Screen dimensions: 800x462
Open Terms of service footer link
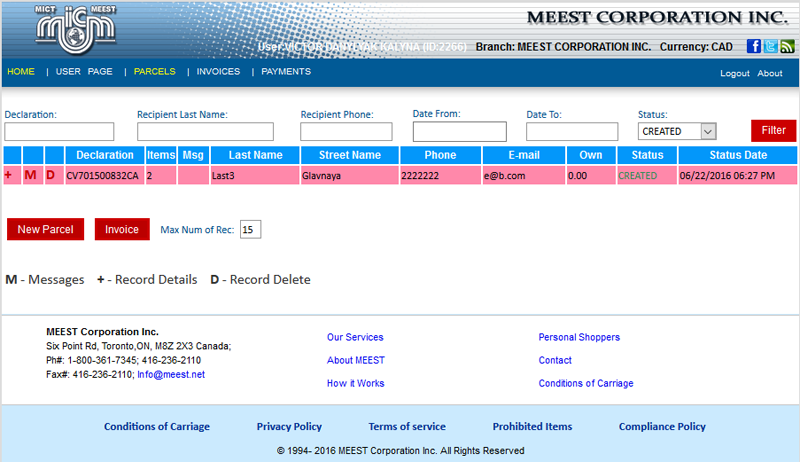[x=407, y=426]
